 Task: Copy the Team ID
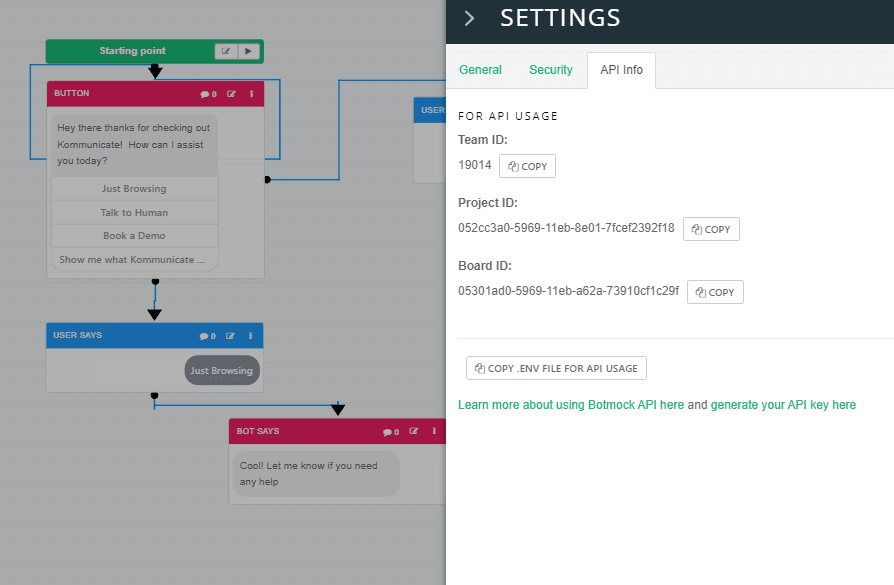click(x=527, y=166)
